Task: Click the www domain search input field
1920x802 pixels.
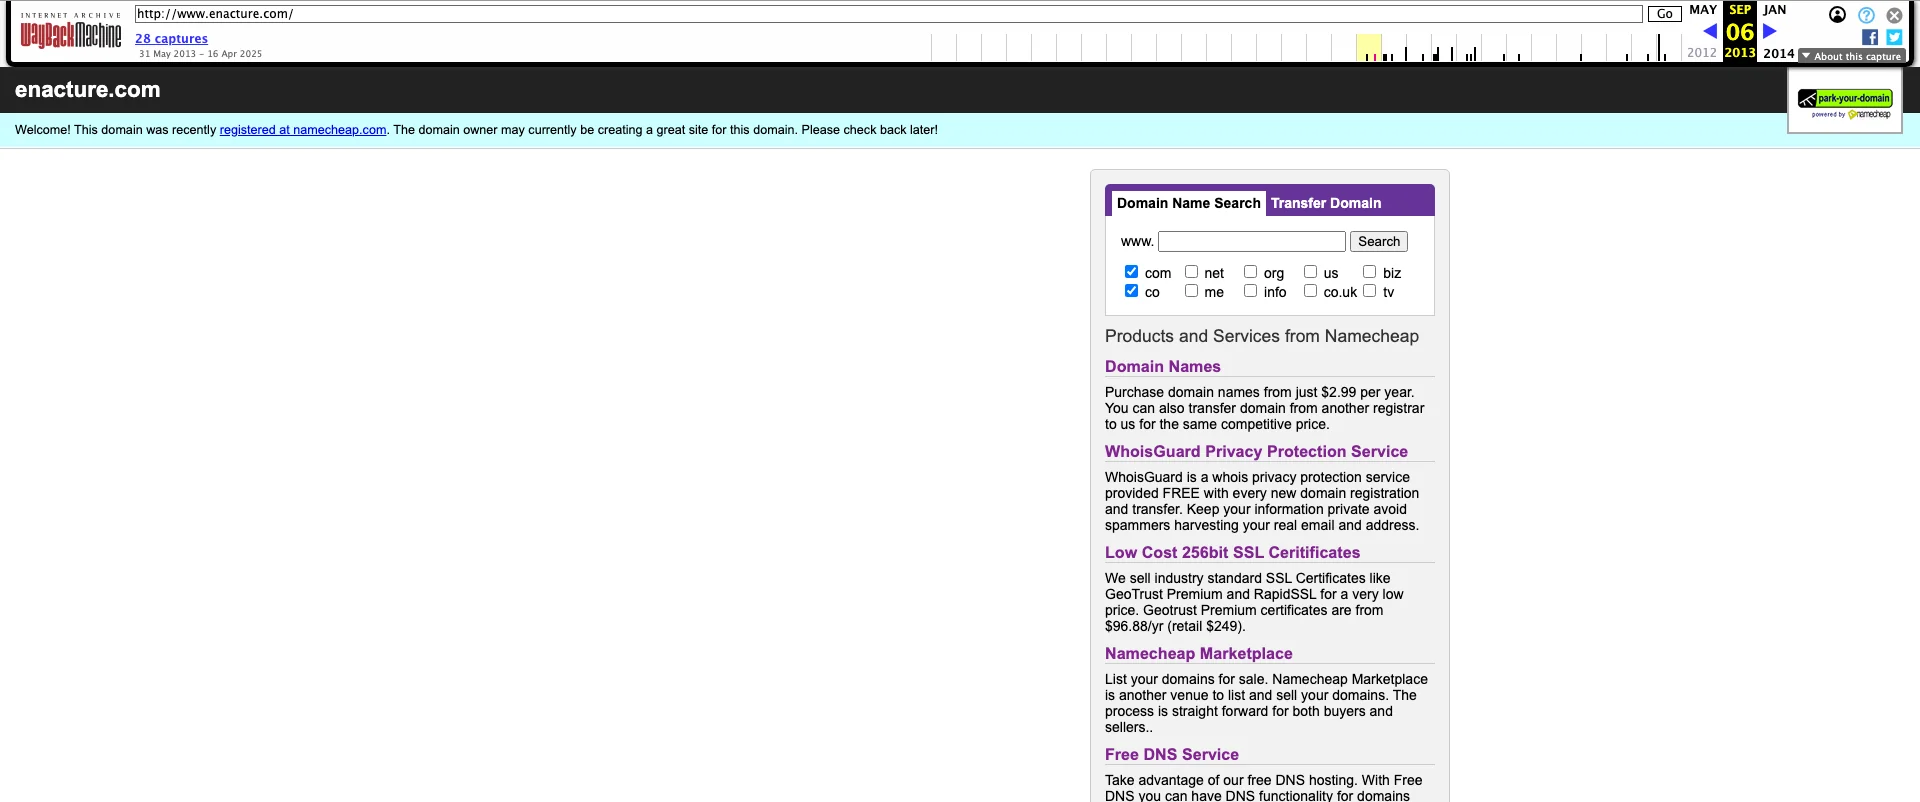Action: pyautogui.click(x=1251, y=242)
